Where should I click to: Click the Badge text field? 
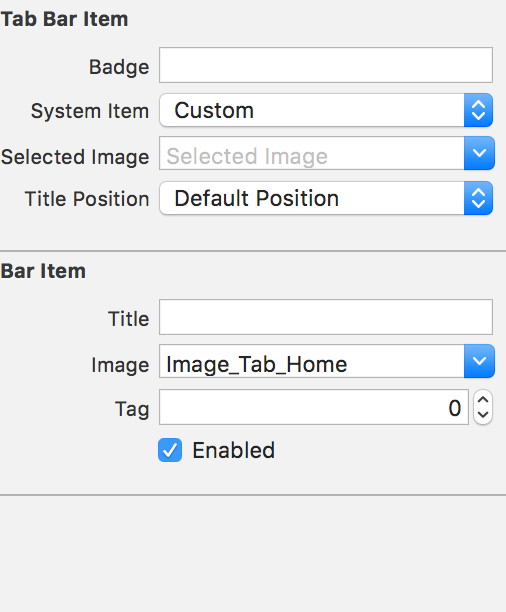[x=326, y=65]
